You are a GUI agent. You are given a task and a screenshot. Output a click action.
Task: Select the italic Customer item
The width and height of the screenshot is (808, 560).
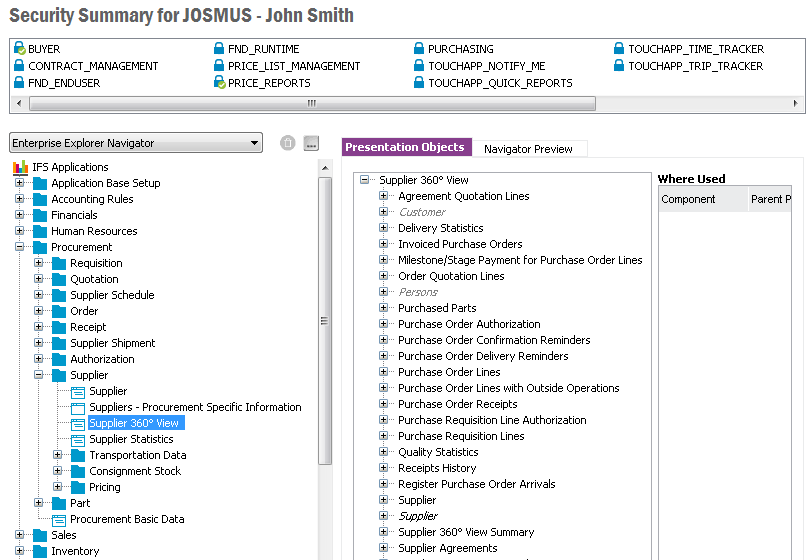(422, 212)
